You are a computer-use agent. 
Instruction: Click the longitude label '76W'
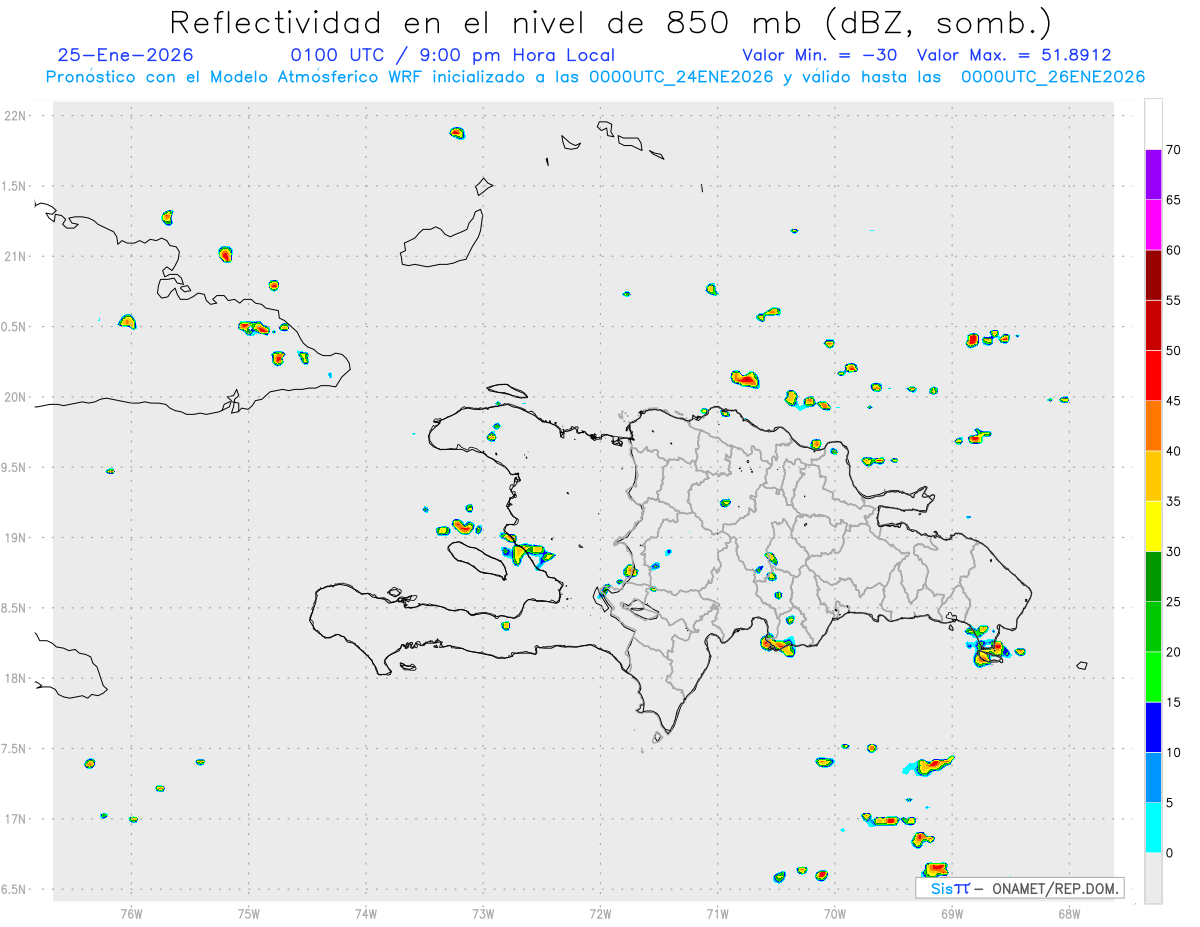131,912
